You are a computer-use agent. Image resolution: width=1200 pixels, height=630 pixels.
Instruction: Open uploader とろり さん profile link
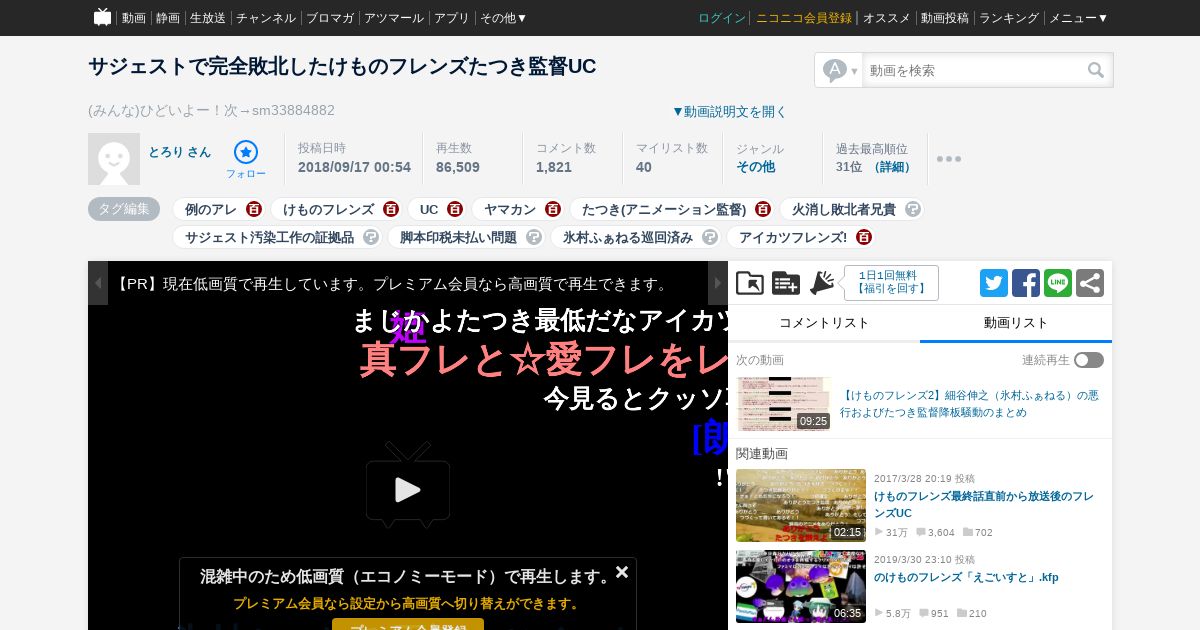click(180, 152)
